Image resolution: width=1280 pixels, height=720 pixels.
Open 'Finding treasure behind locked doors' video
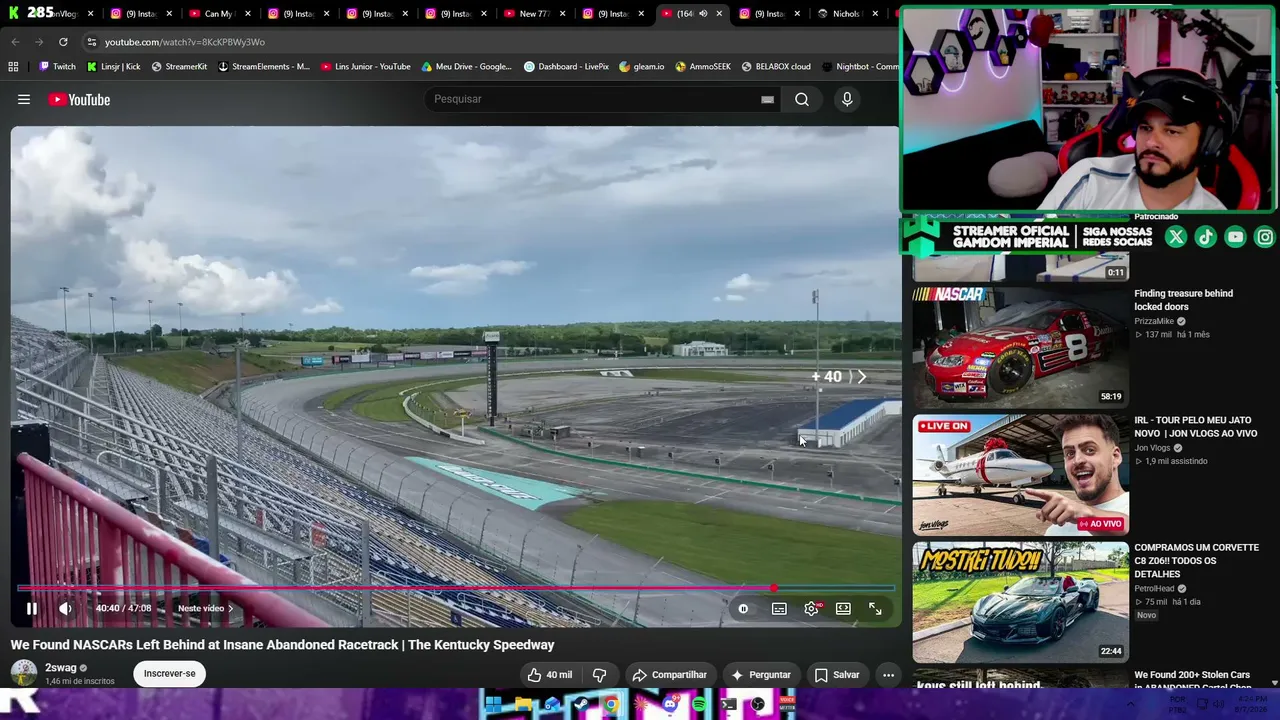[1183, 300]
